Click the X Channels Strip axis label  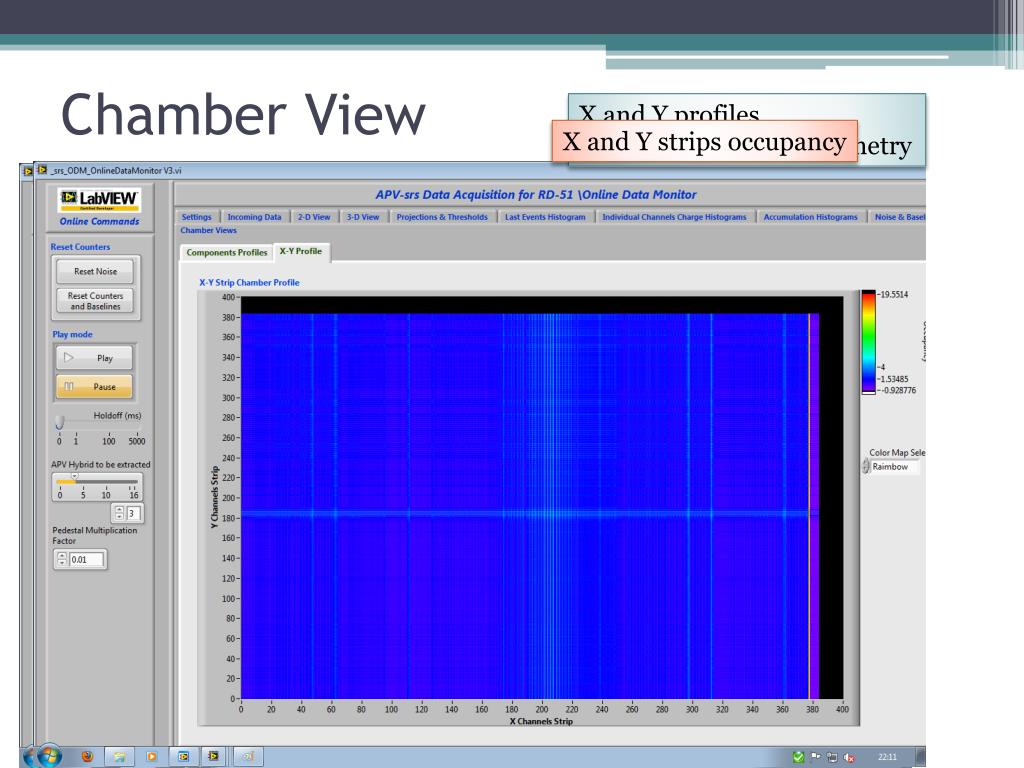click(541, 722)
